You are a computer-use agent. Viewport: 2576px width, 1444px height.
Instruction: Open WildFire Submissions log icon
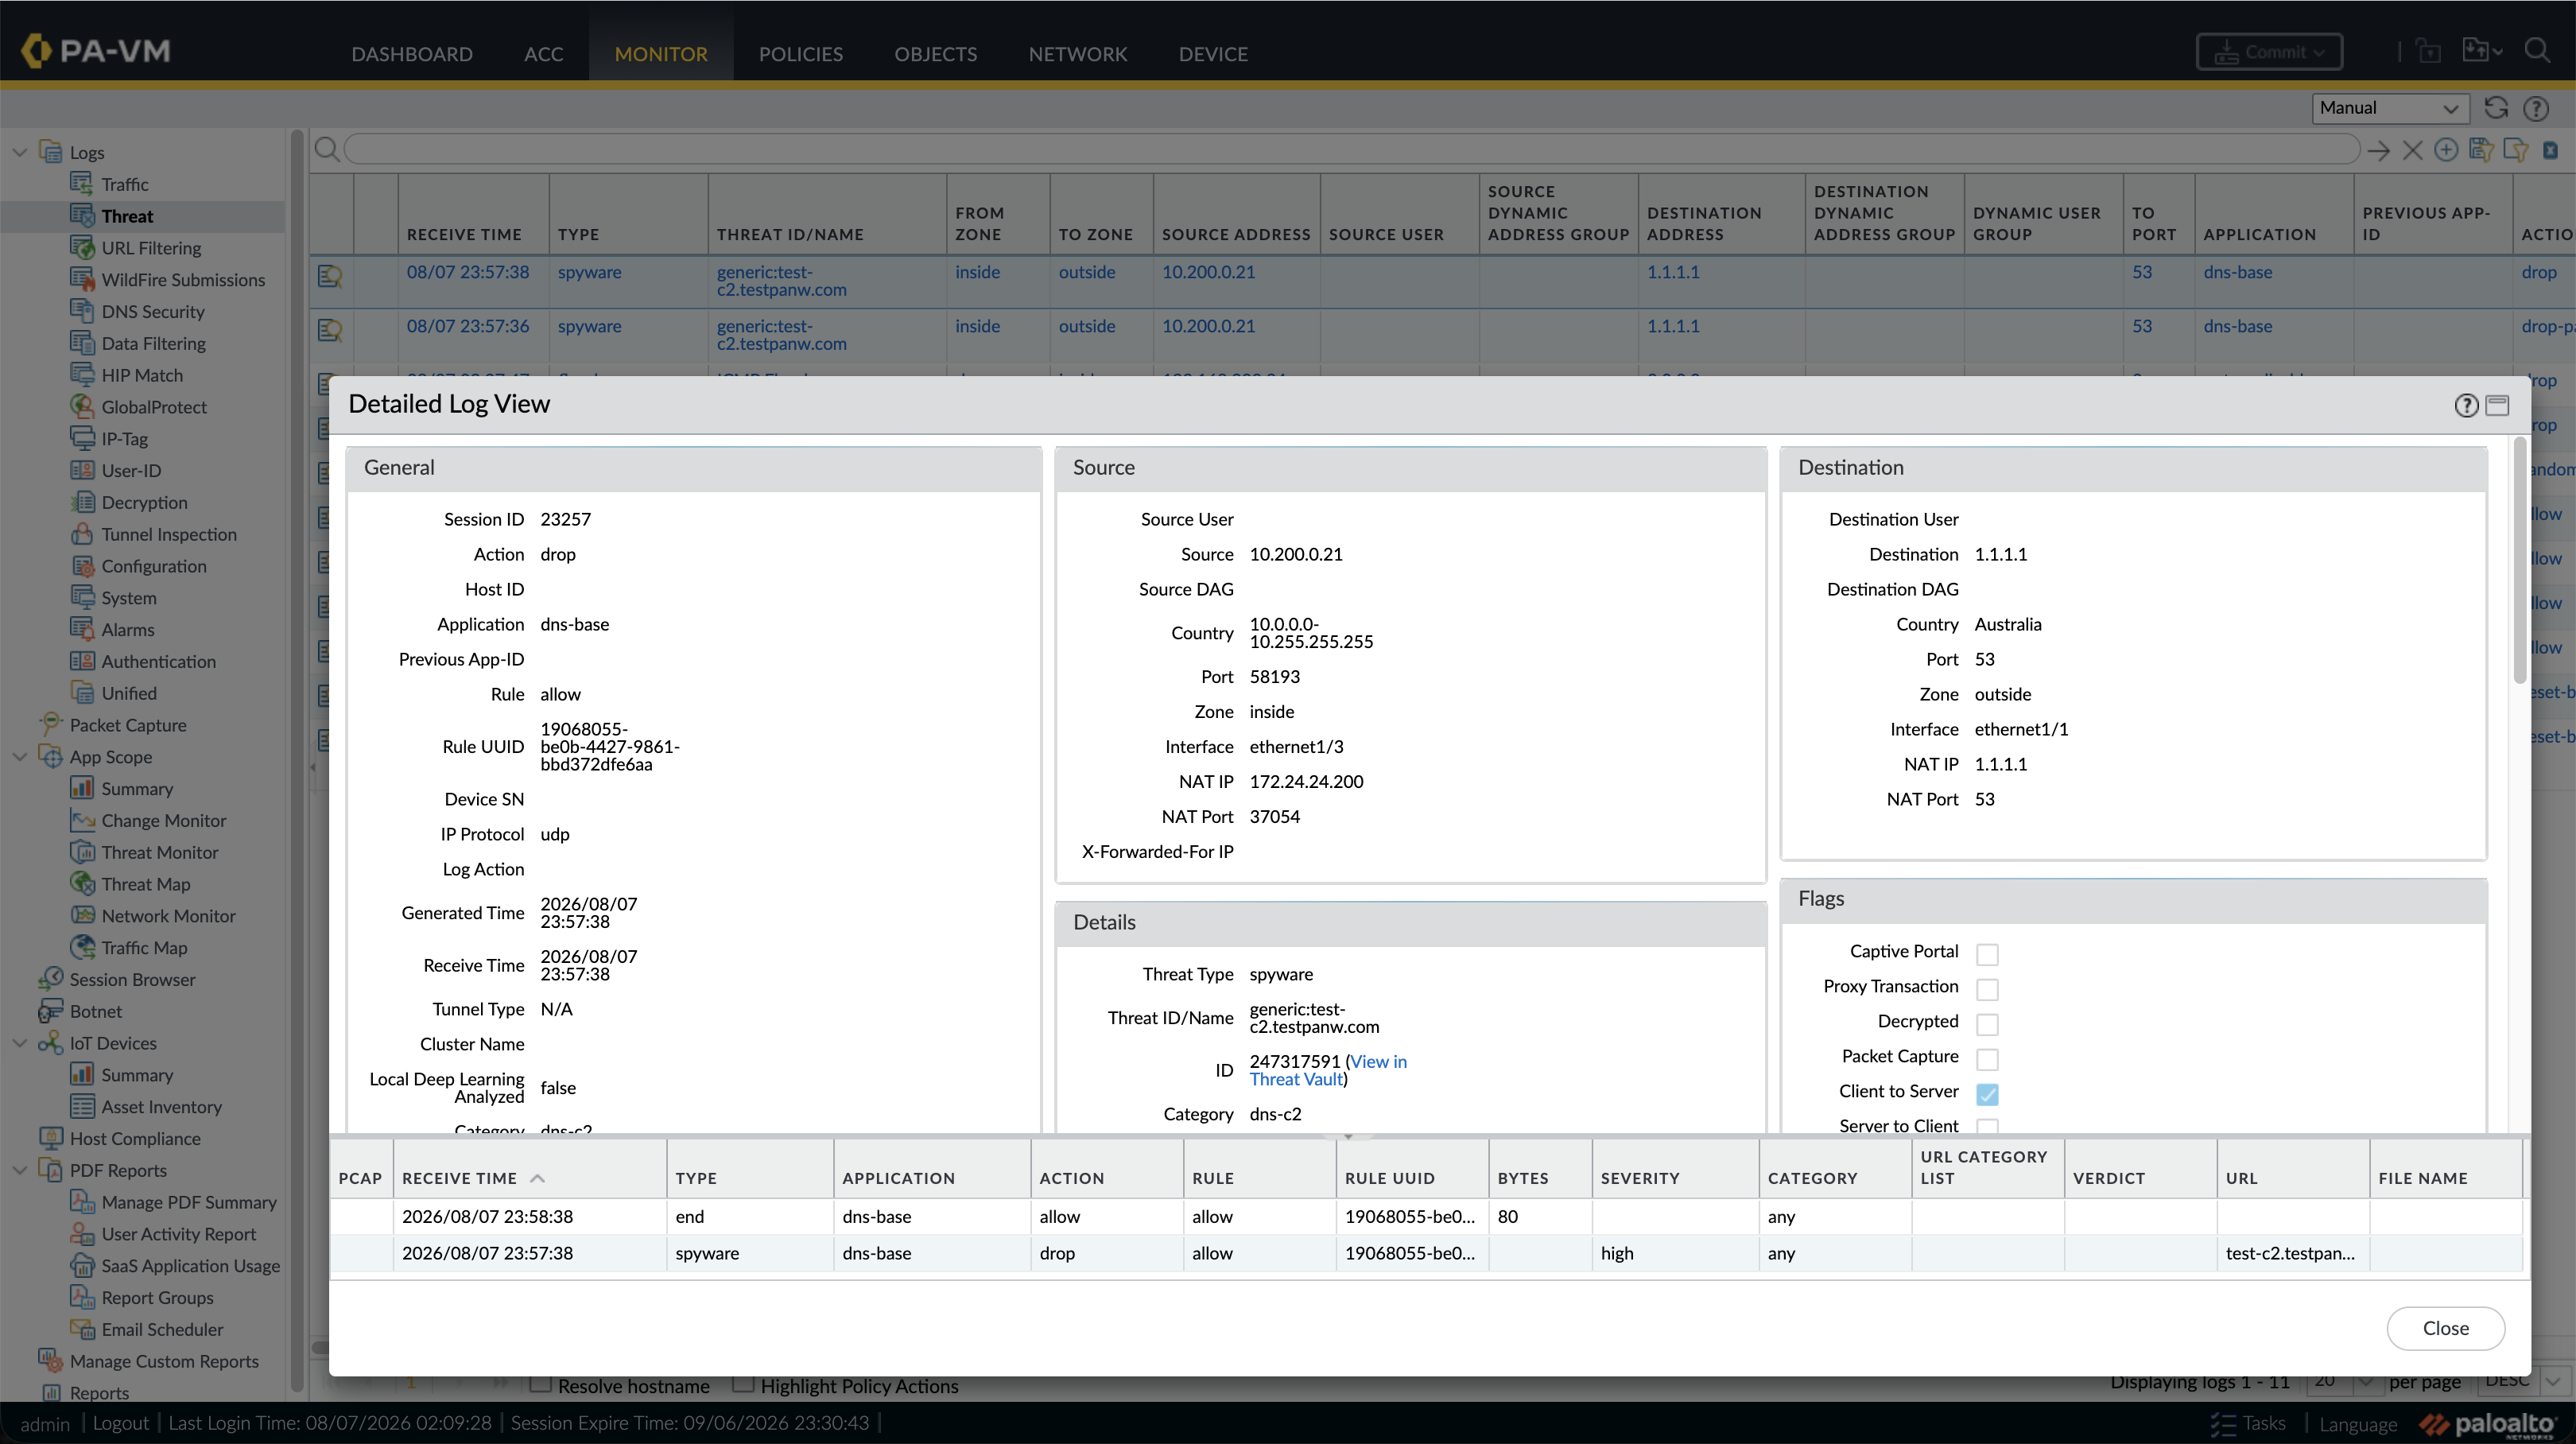tap(82, 279)
